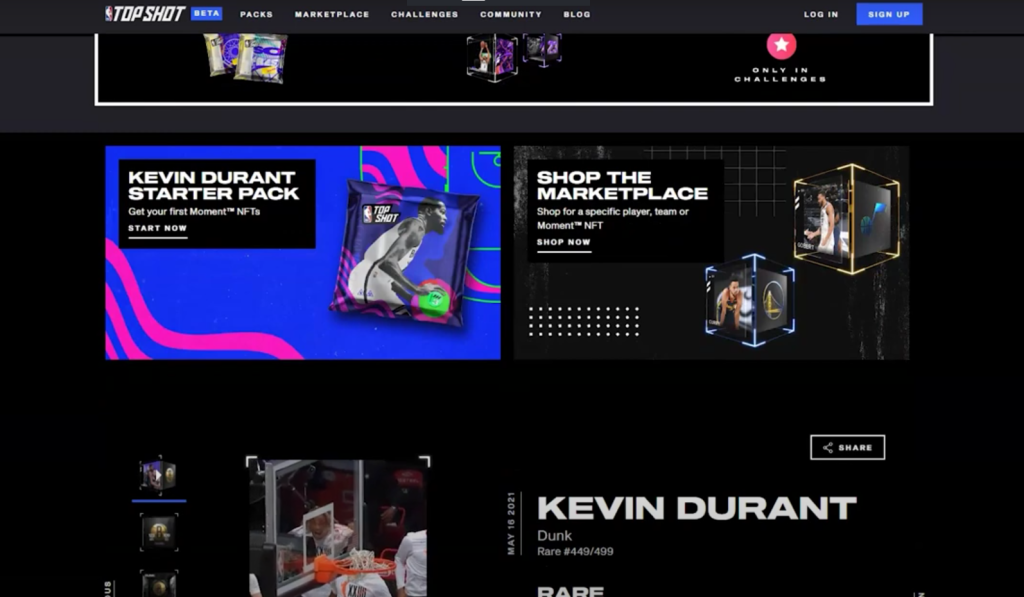Click the Share button
1024x597 pixels.
pos(848,447)
